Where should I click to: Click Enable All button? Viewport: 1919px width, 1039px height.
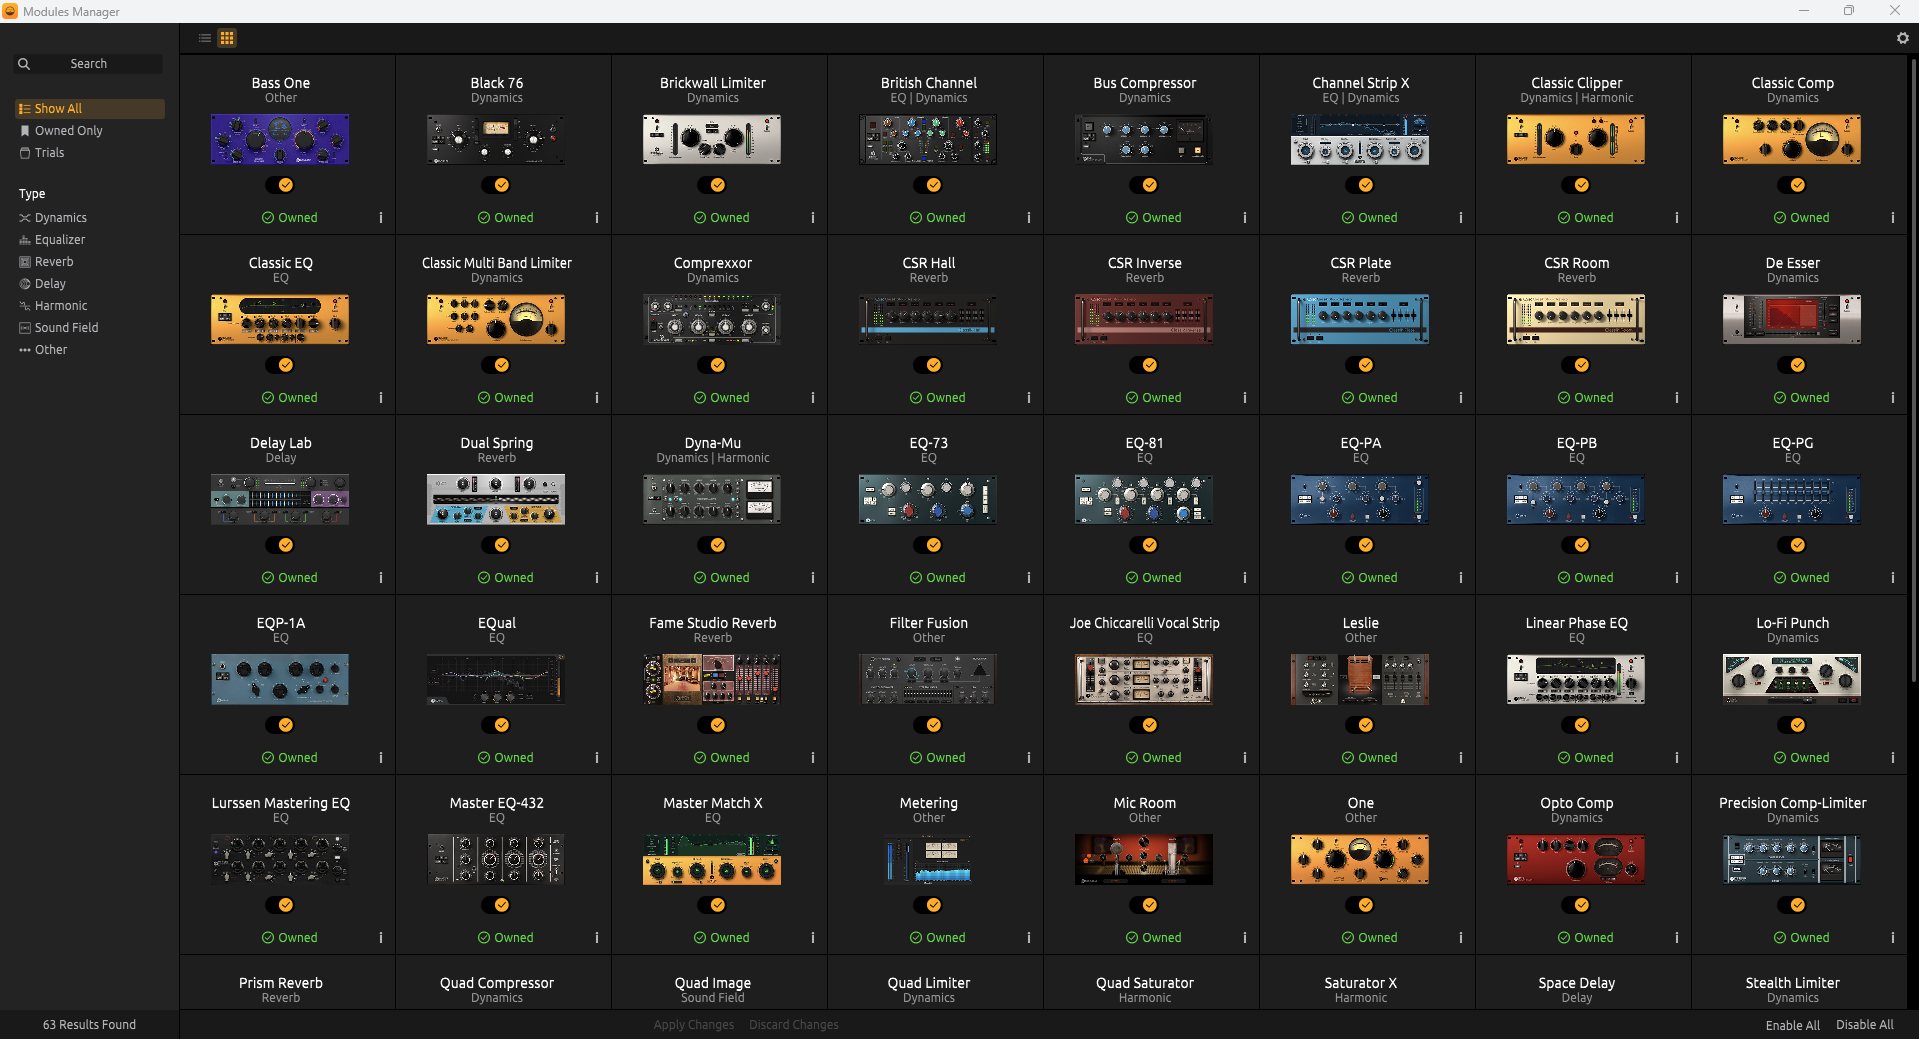point(1792,1025)
